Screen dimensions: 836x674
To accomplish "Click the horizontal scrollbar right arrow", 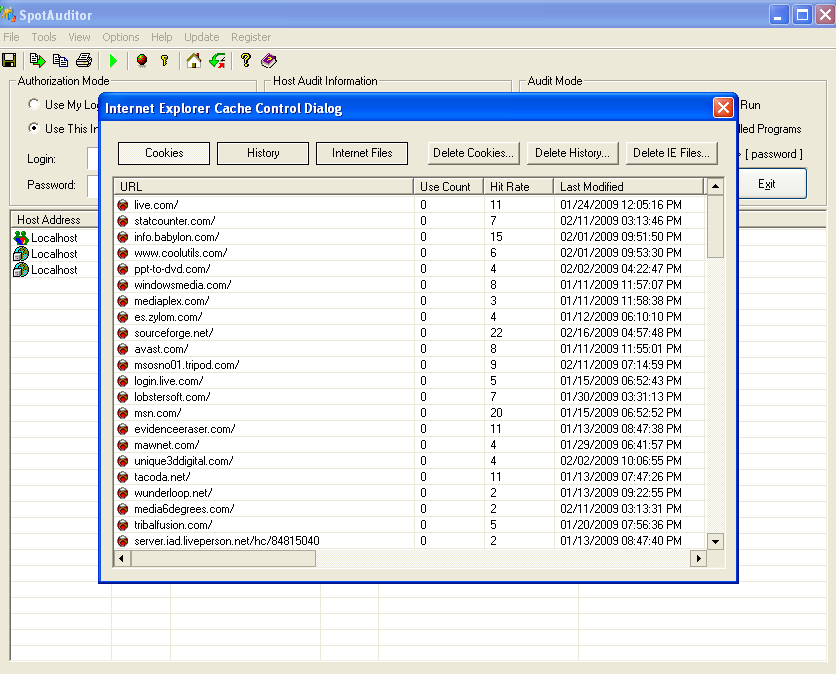I will pos(698,558).
